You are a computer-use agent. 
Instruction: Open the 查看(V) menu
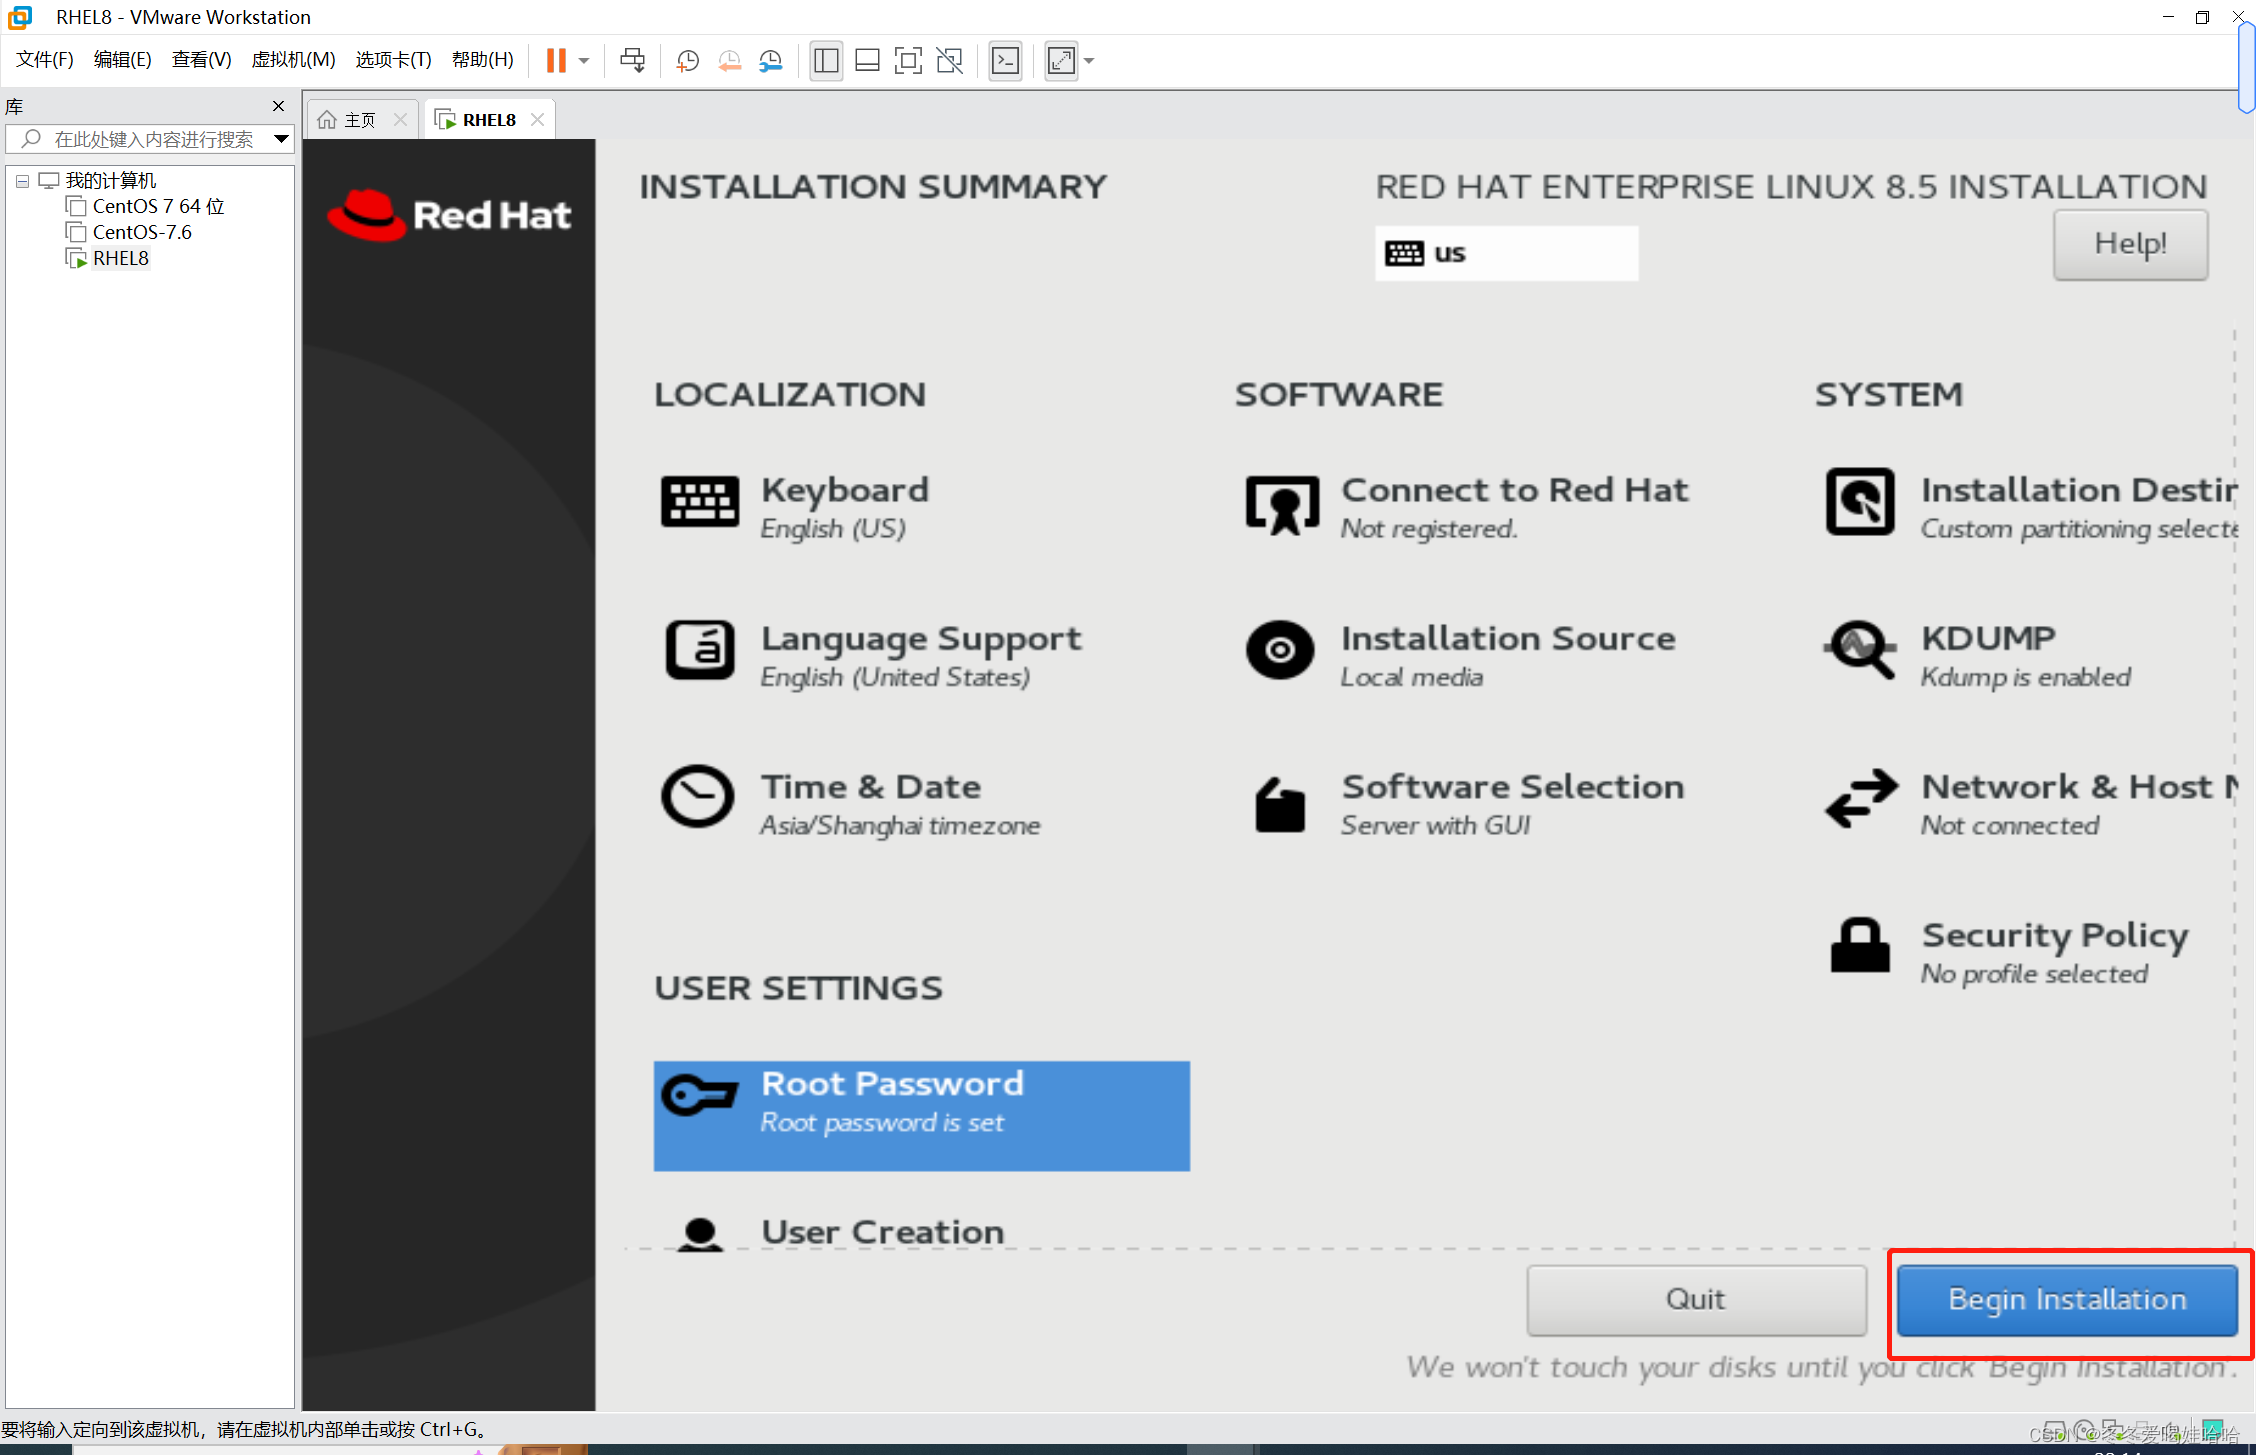[201, 60]
